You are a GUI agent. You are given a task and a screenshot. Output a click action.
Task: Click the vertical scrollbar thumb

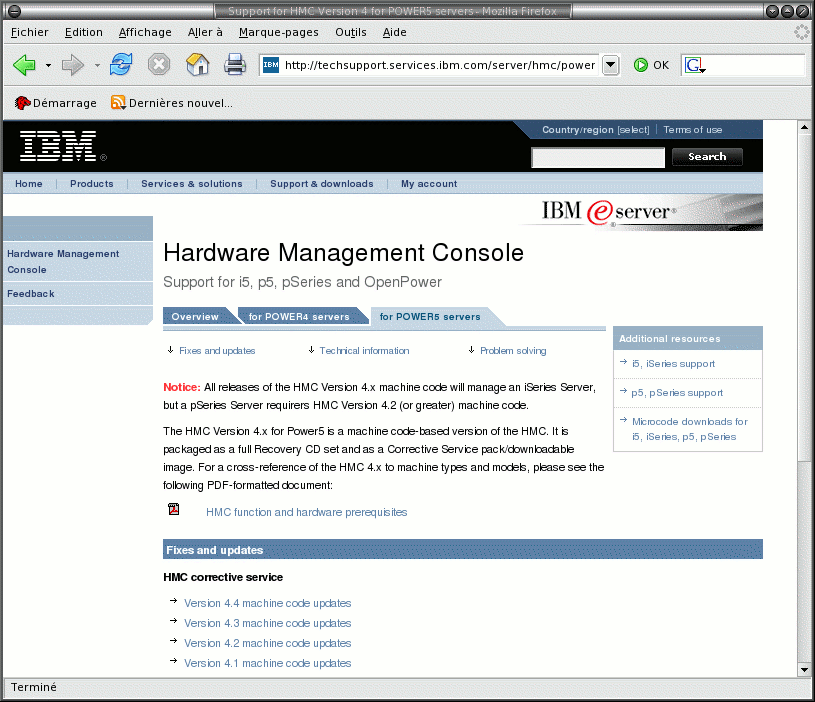(804, 297)
